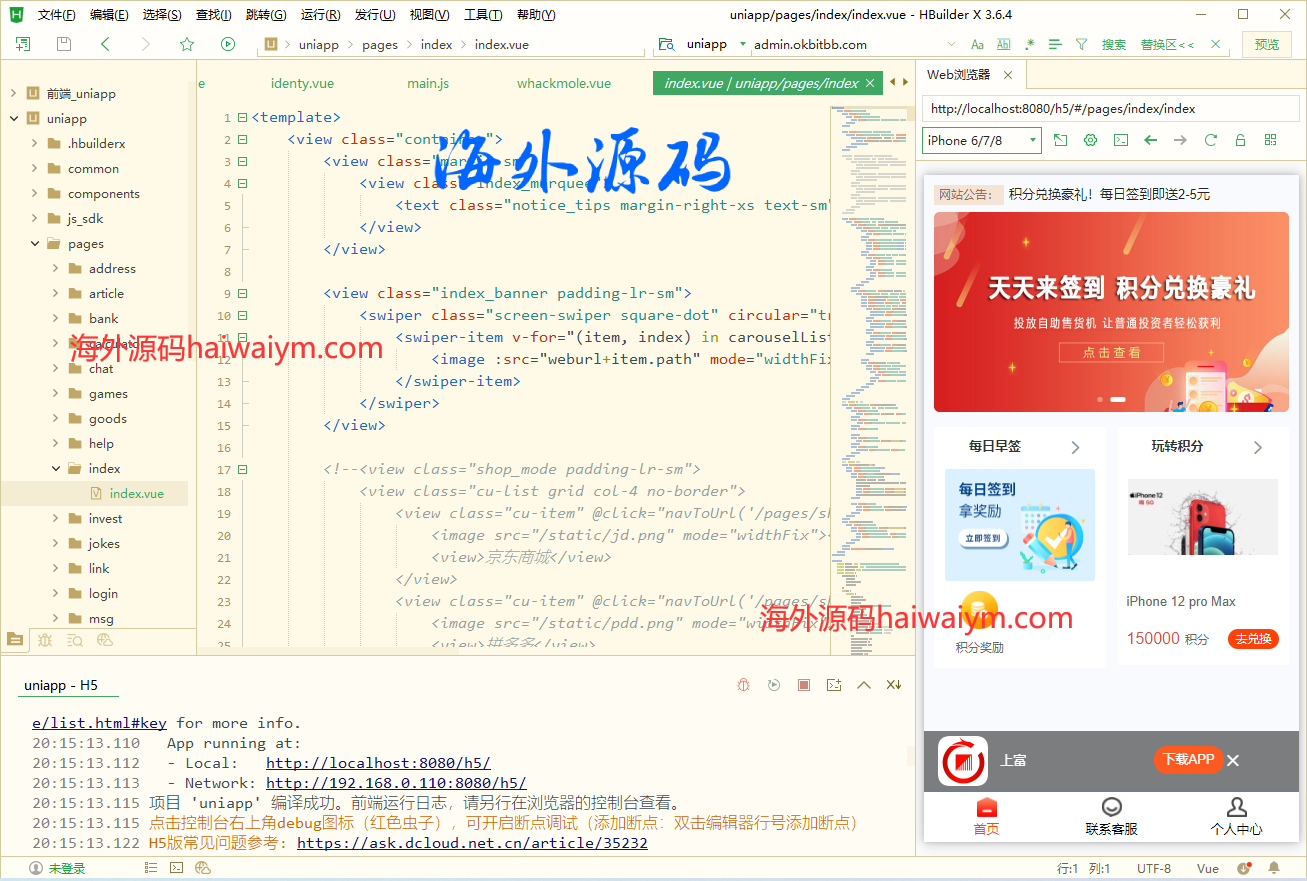Click the bookmark star icon in toolbar
This screenshot has height=881, width=1307.
(187, 44)
